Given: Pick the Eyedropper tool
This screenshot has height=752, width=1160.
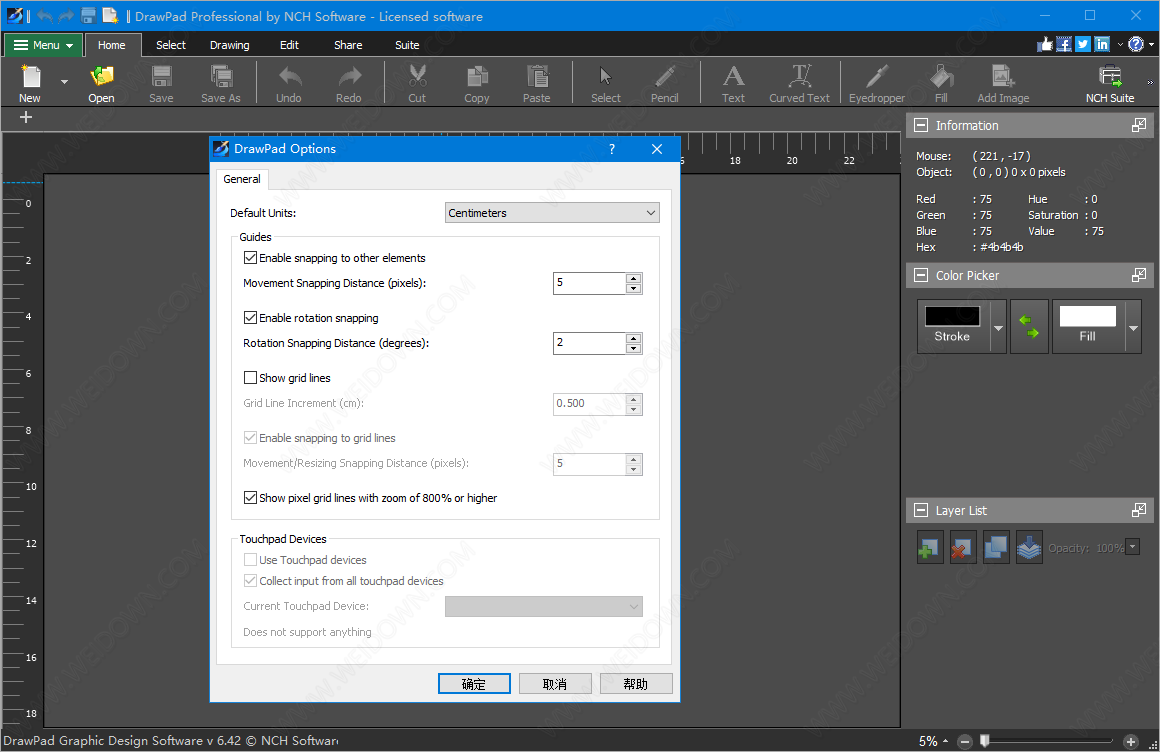Looking at the screenshot, I should [877, 76].
